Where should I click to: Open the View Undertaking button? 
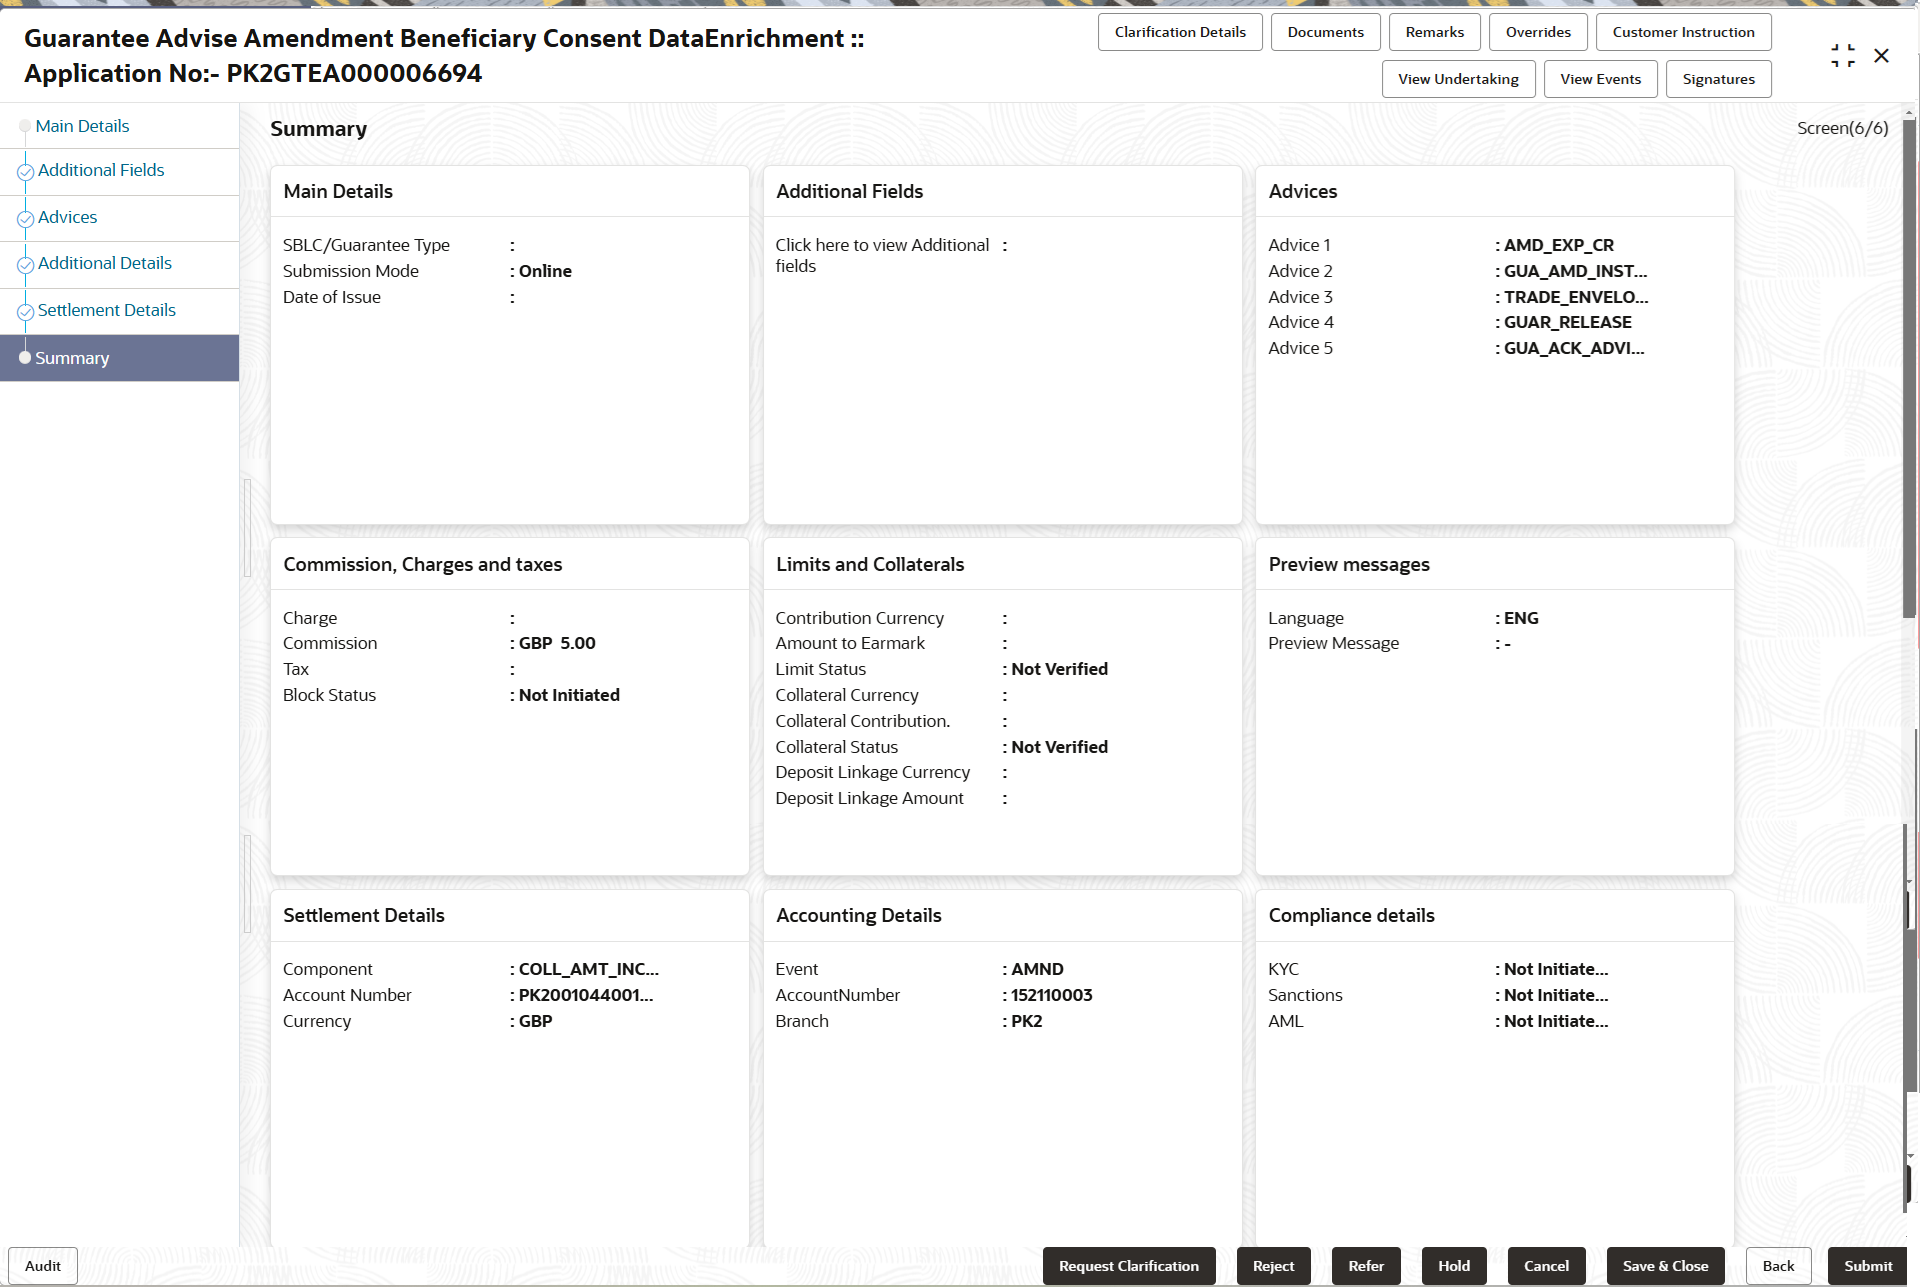point(1458,79)
